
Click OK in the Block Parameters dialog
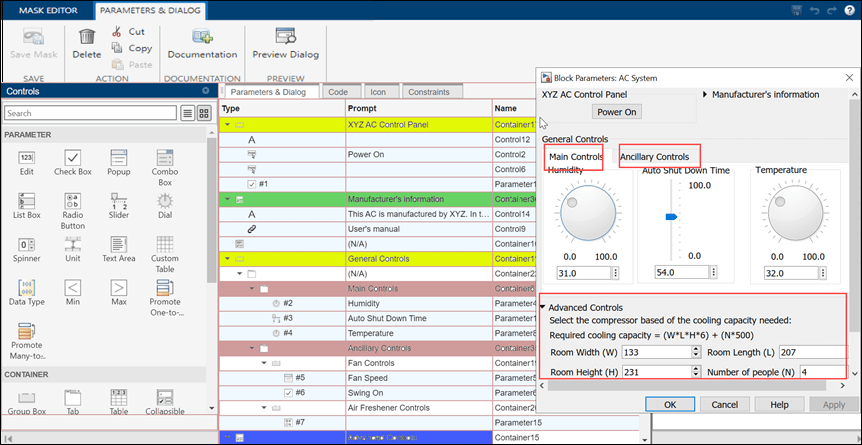point(669,404)
